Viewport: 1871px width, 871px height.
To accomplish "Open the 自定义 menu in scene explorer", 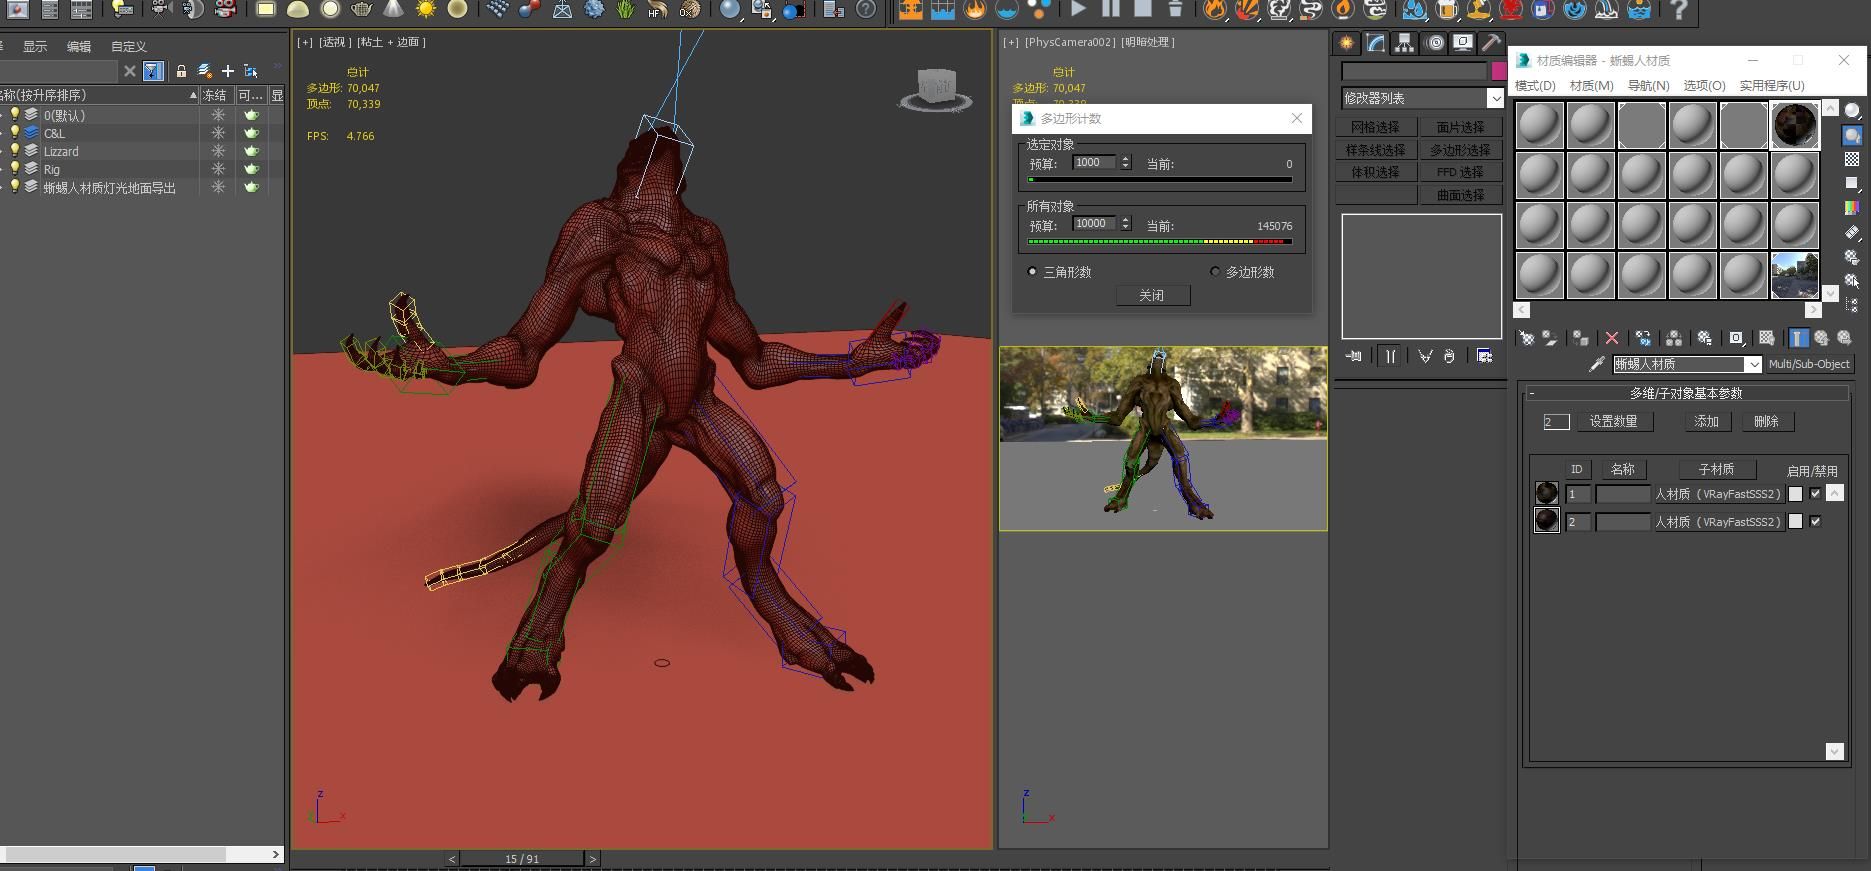I will [128, 47].
